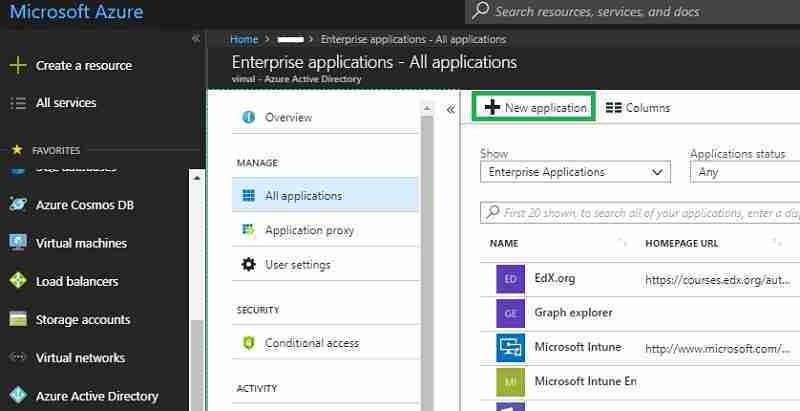This screenshot has width=800, height=411.
Task: Click the search magnifier icon in top bar
Action: [x=480, y=11]
